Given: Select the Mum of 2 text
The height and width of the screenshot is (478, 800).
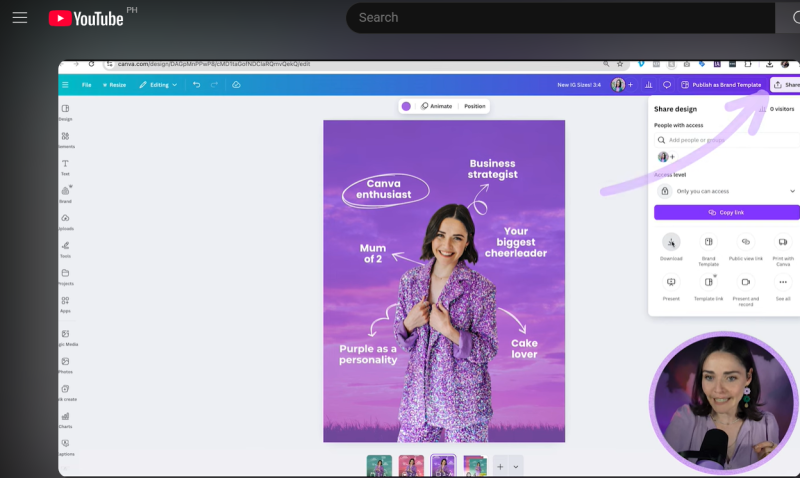Looking at the screenshot, I should point(372,253).
